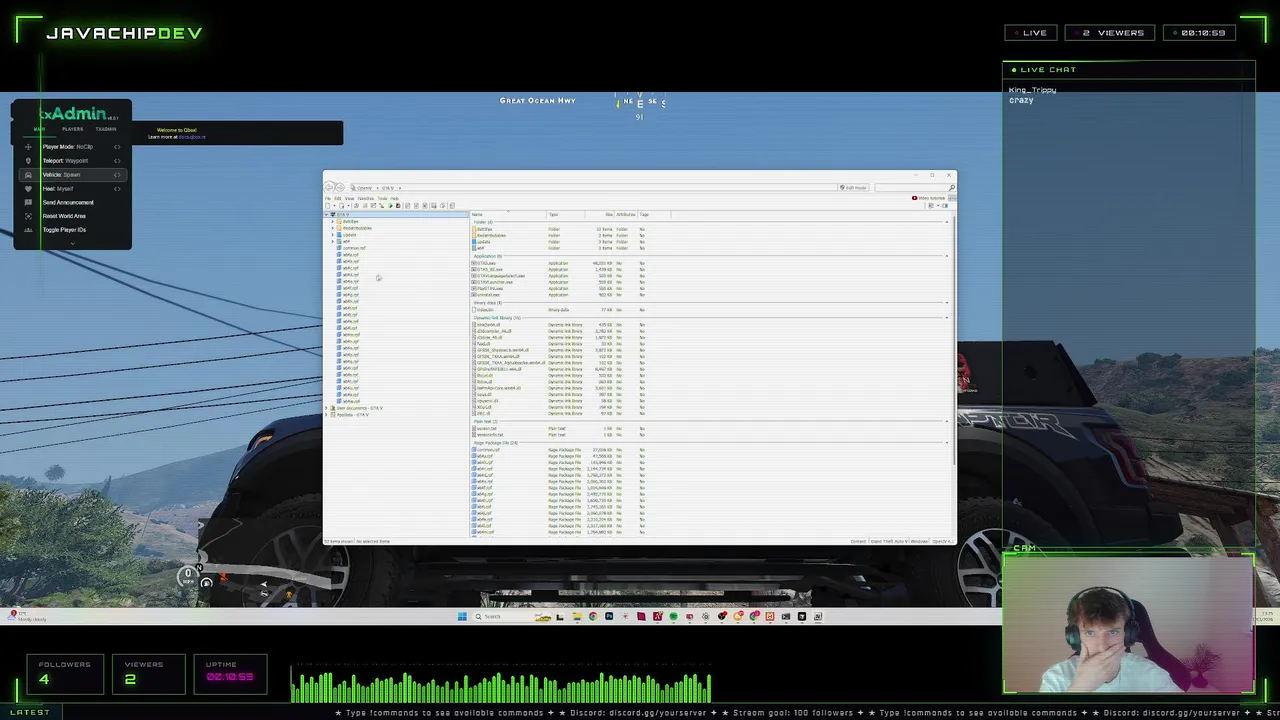Select common.rpf package icon in the file list

(474, 450)
